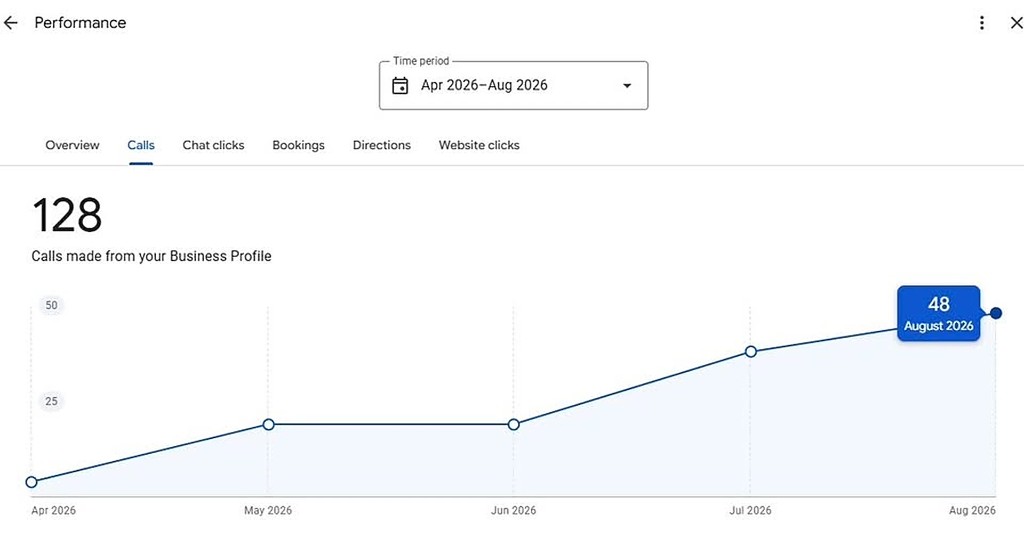Screen dimensions: 1024x556
Task: Click the 128 total calls number
Action: (67, 215)
